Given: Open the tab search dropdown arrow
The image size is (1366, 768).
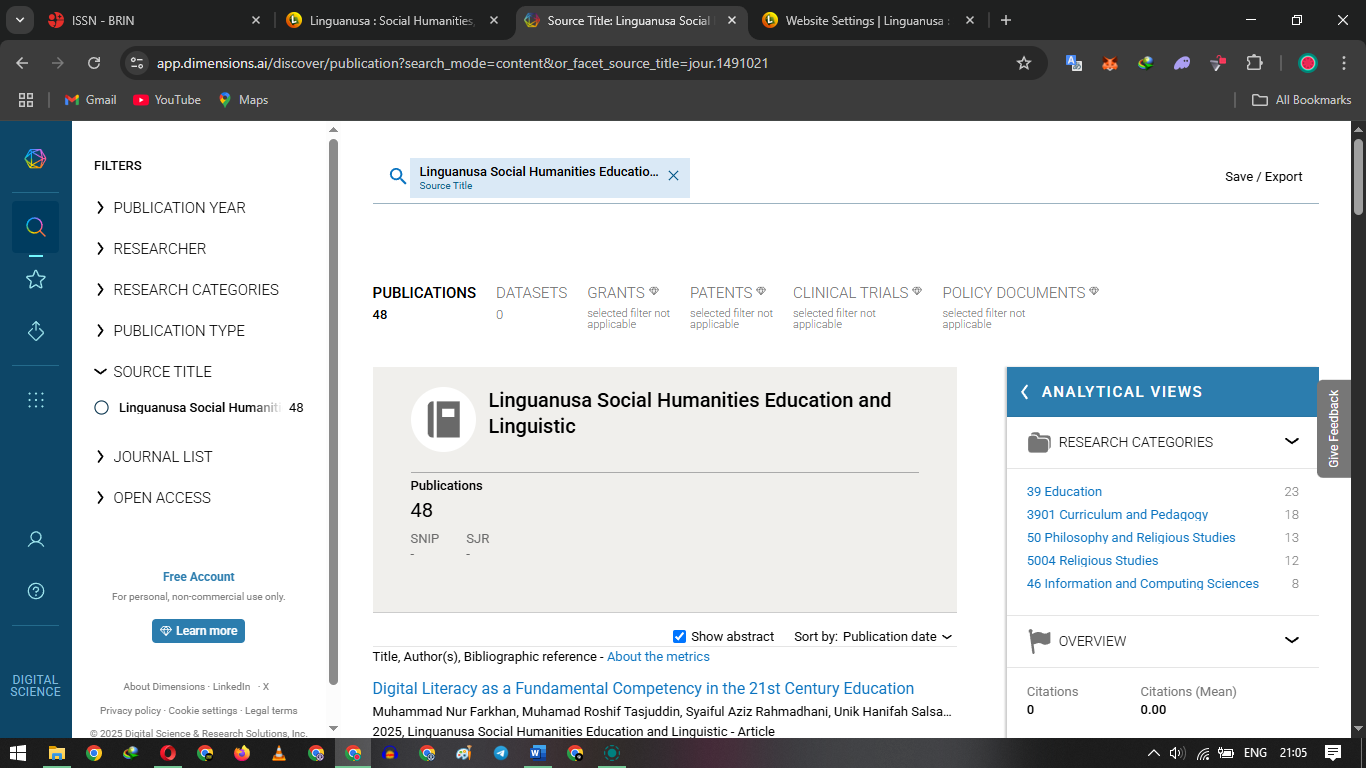Looking at the screenshot, I should pyautogui.click(x=19, y=20).
